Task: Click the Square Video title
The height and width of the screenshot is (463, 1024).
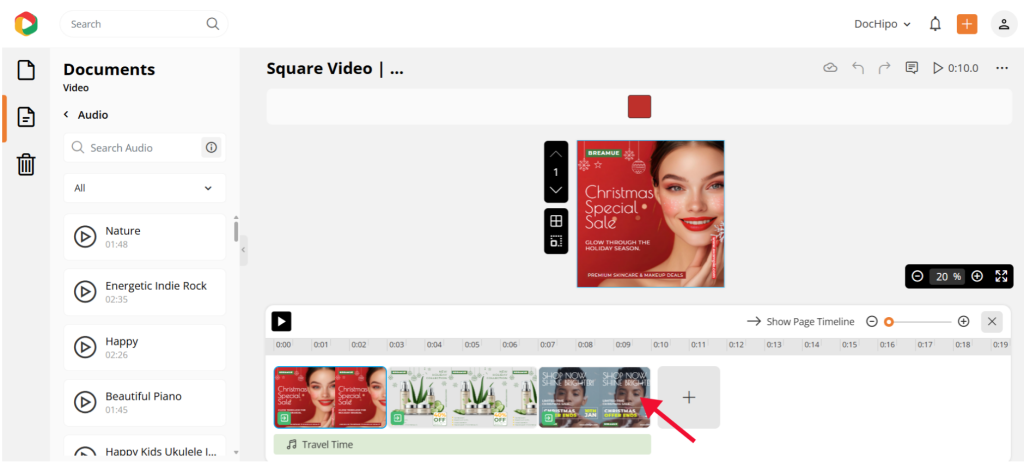Action: tap(335, 69)
